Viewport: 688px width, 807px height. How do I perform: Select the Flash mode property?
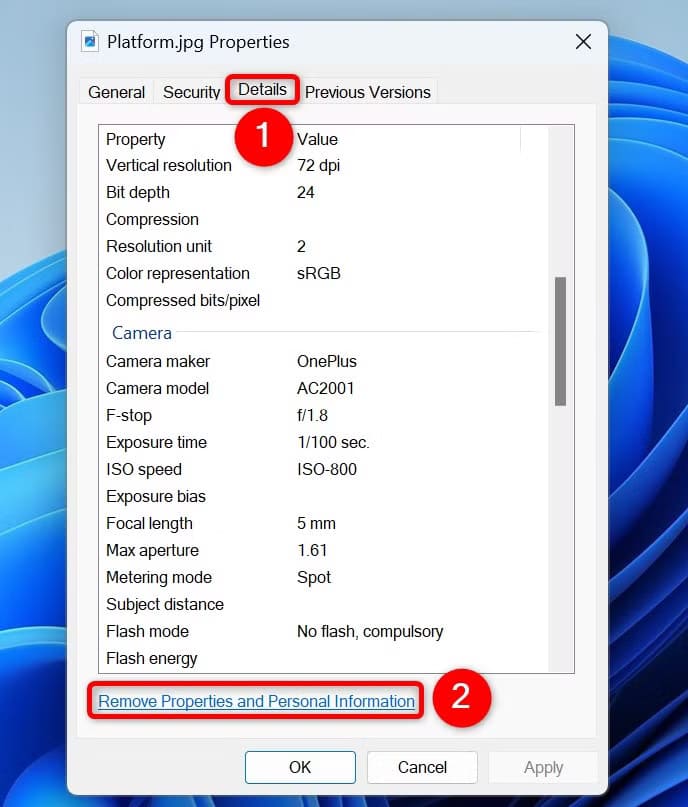147,631
